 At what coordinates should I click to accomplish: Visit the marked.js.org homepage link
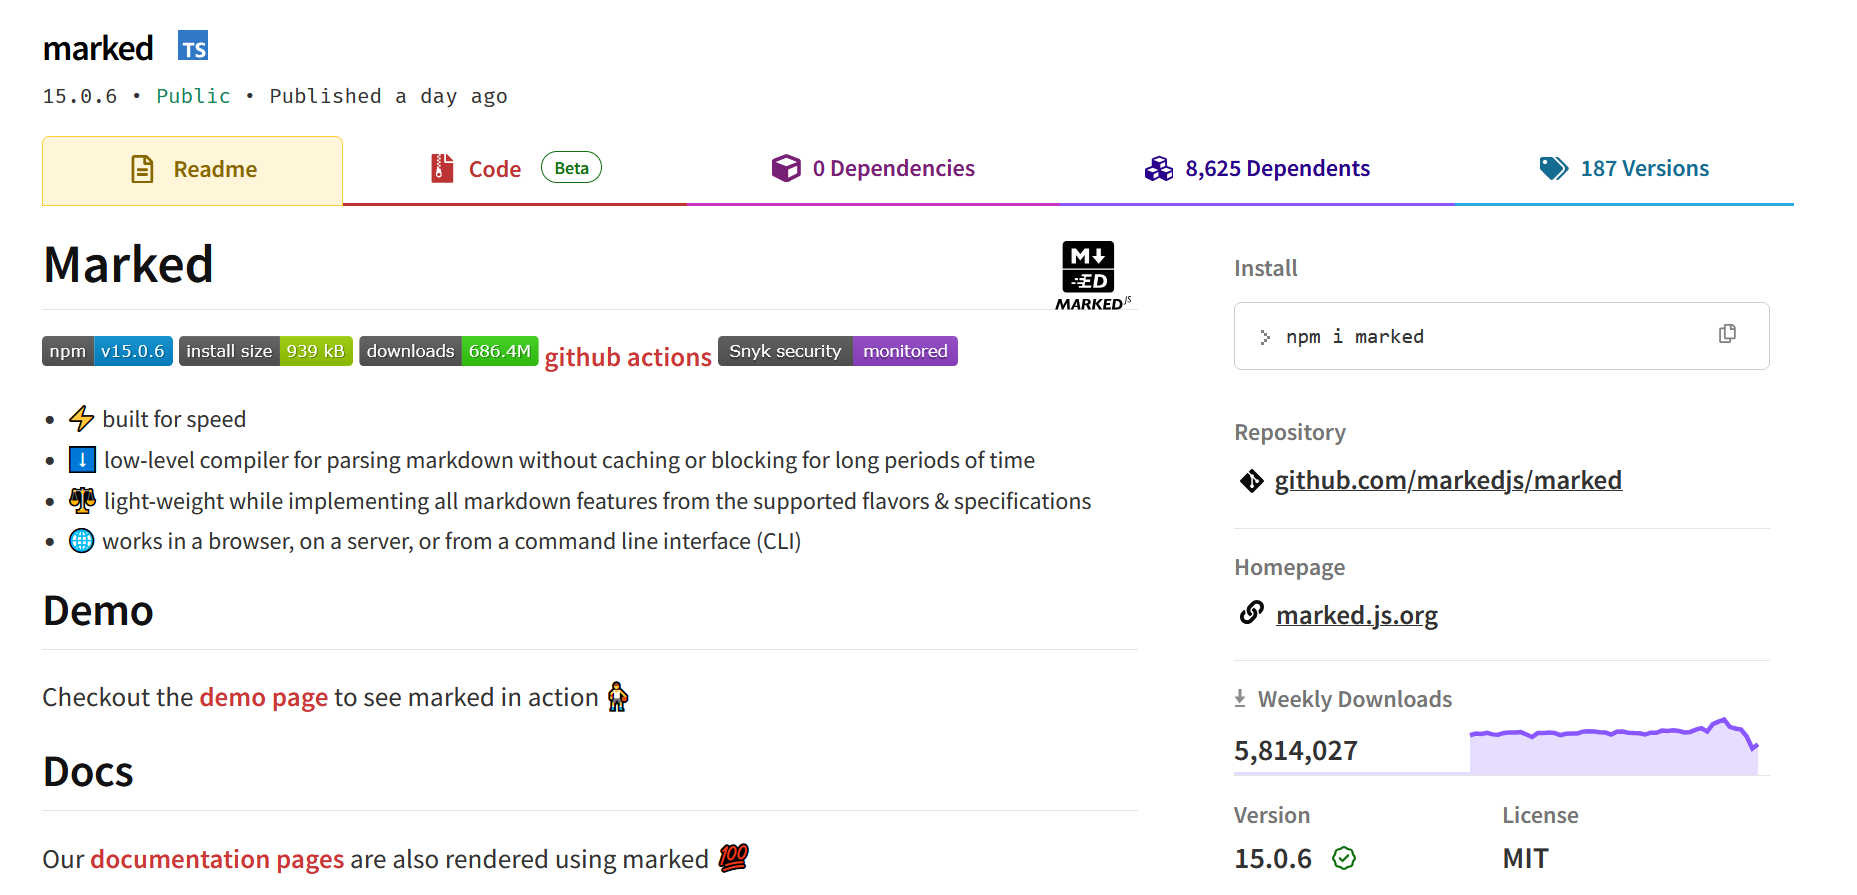[1356, 614]
